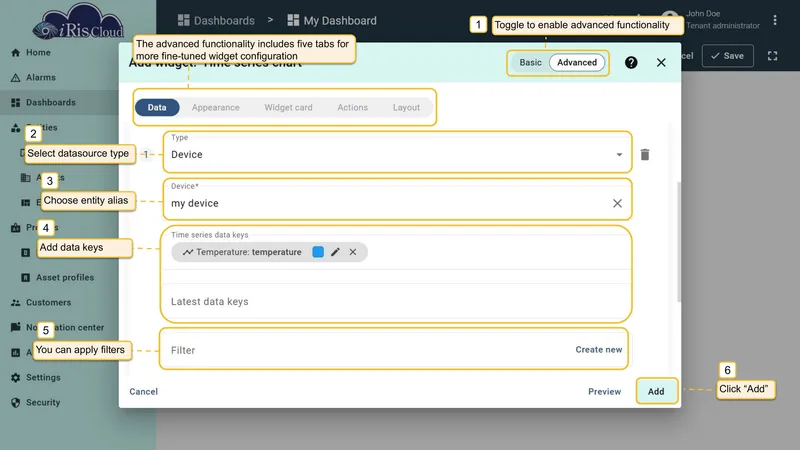The width and height of the screenshot is (800, 450).
Task: Click the dialog vertical scrollbar
Action: [x=679, y=242]
